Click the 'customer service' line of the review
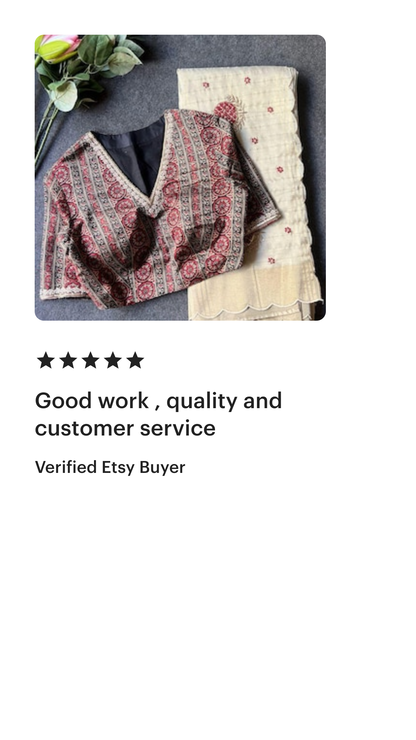Viewport: 416px width, 740px height. coord(125,429)
